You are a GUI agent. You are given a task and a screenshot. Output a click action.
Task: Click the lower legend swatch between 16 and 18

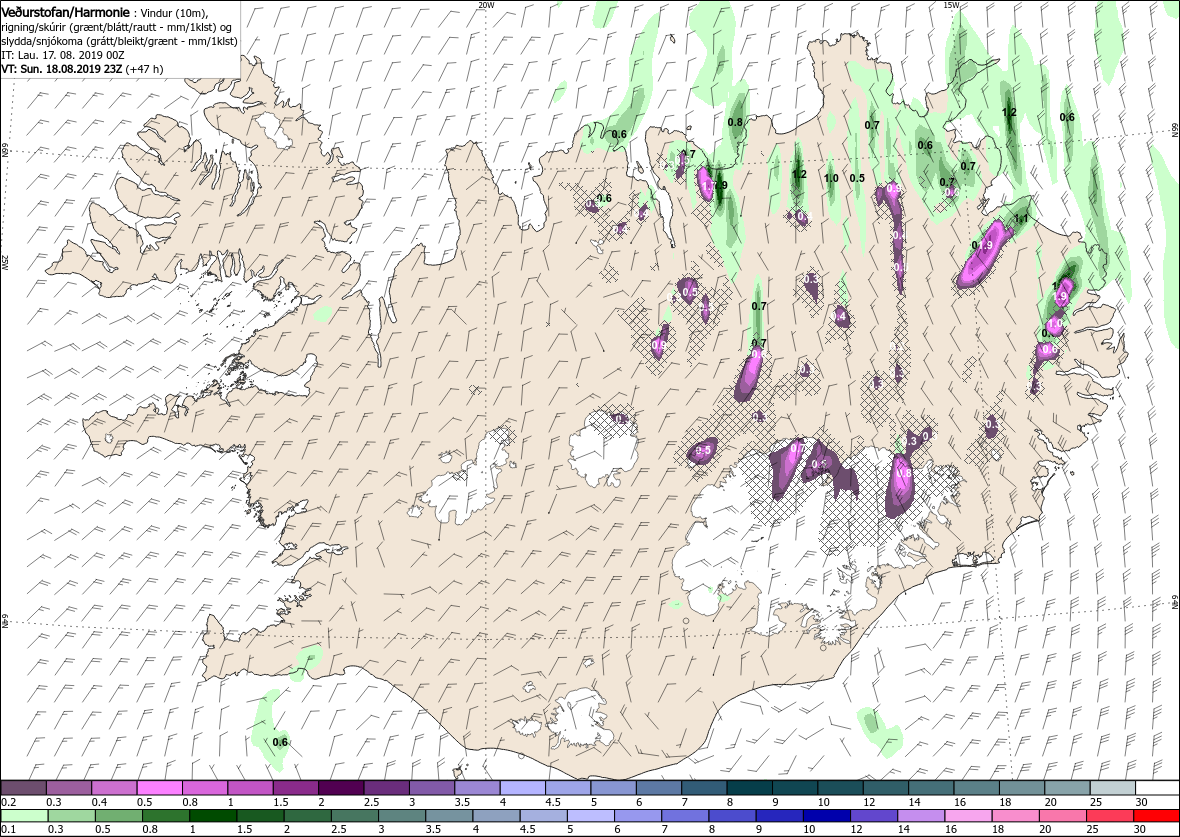(x=969, y=816)
